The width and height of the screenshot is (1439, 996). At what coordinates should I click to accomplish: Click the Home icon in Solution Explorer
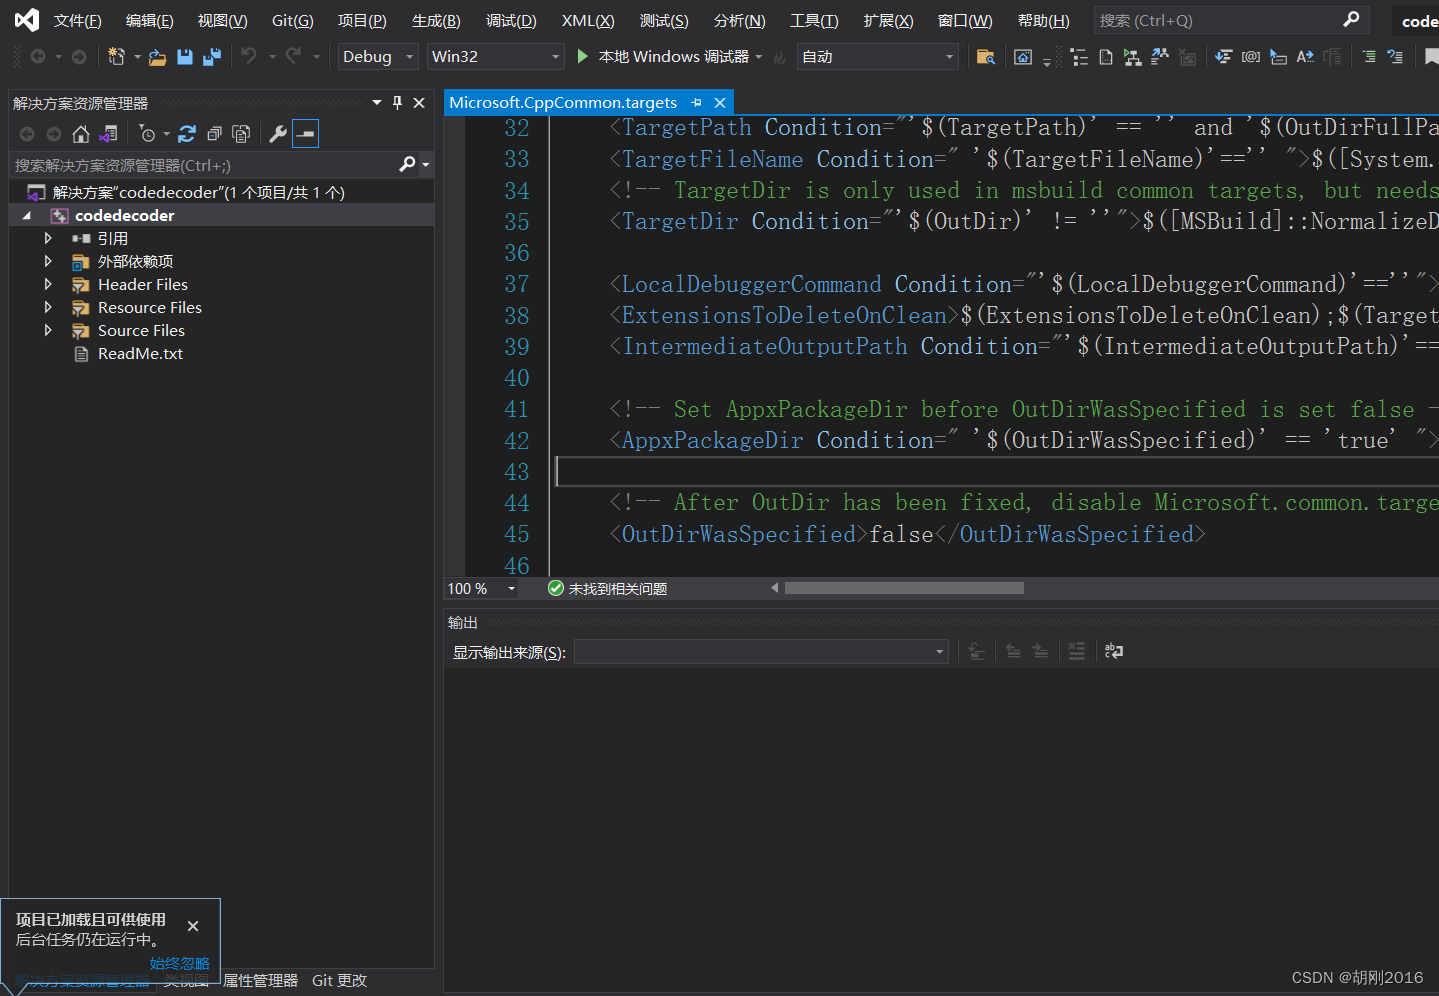(x=81, y=134)
